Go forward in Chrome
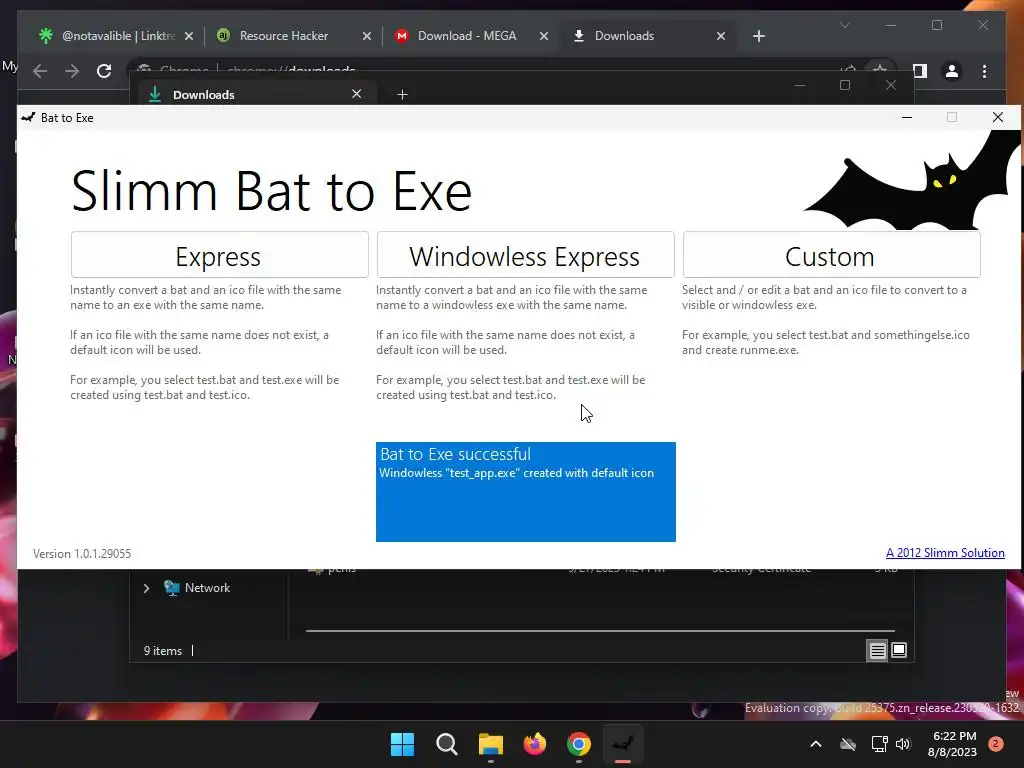 click(x=72, y=71)
